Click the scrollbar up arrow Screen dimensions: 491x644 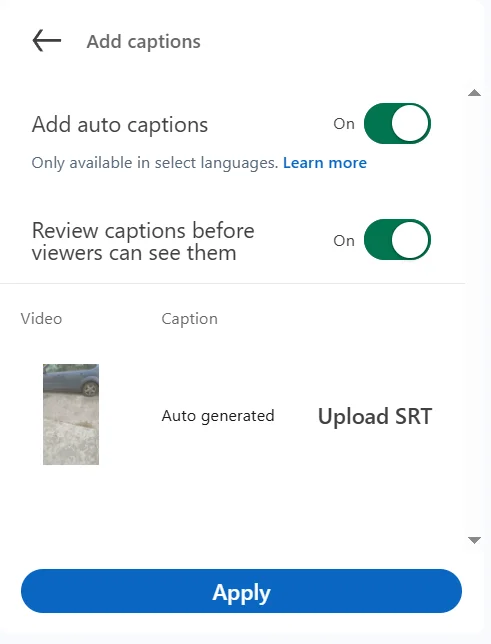(x=475, y=93)
